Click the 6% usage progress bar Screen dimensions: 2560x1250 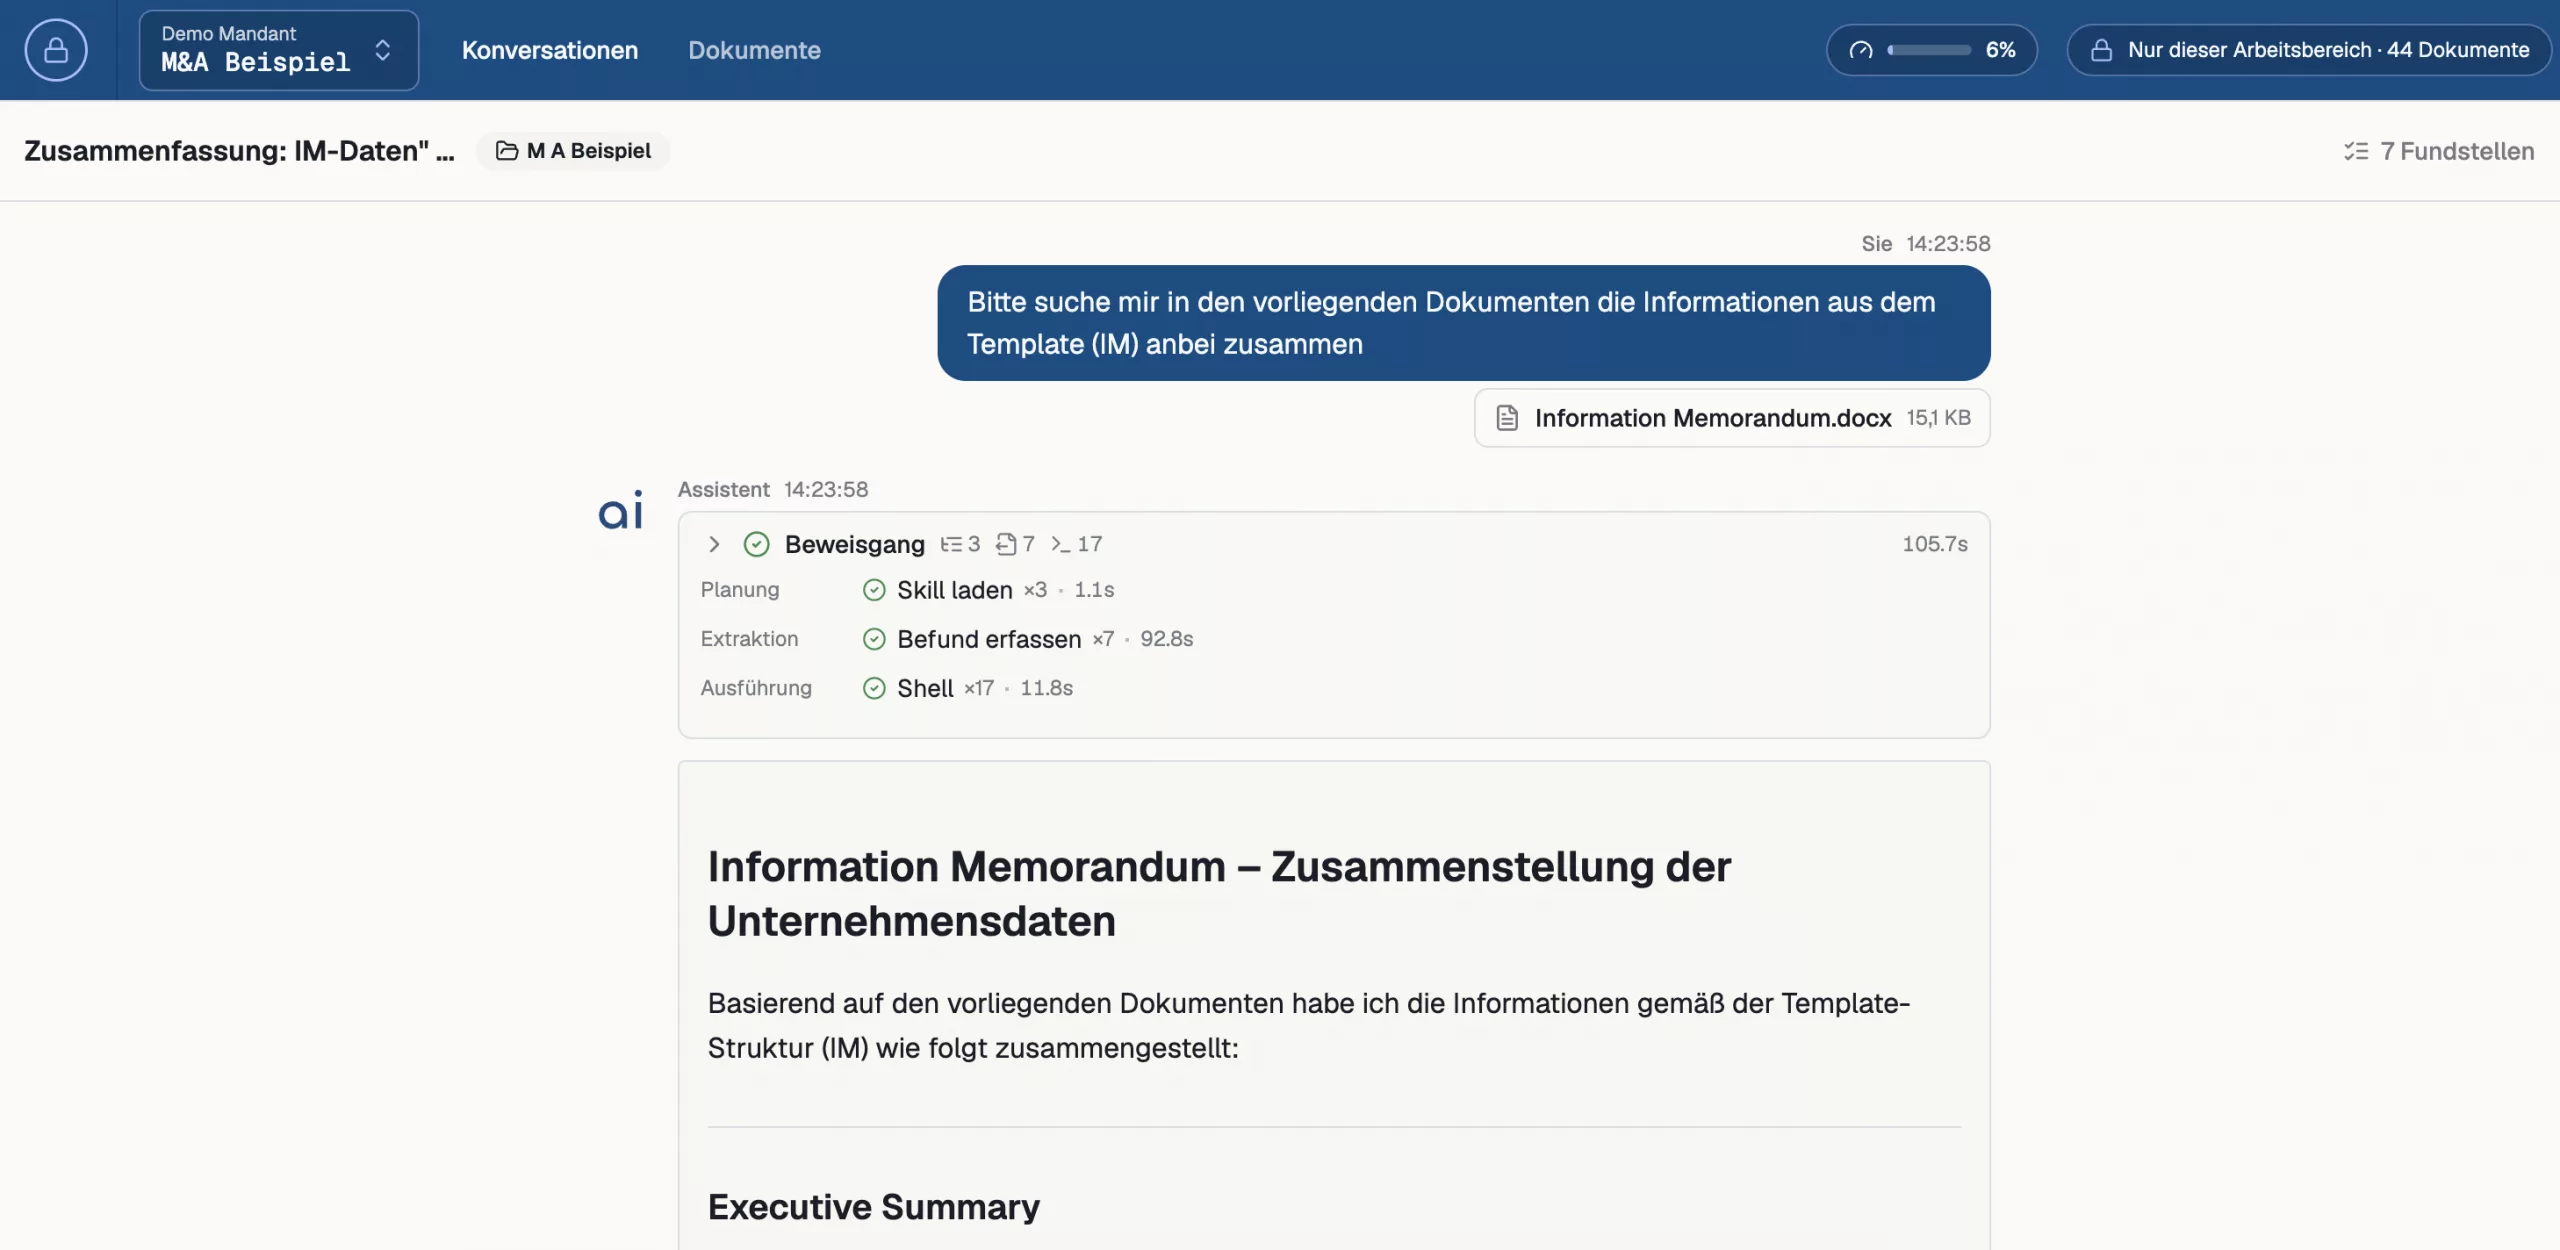1929,50
